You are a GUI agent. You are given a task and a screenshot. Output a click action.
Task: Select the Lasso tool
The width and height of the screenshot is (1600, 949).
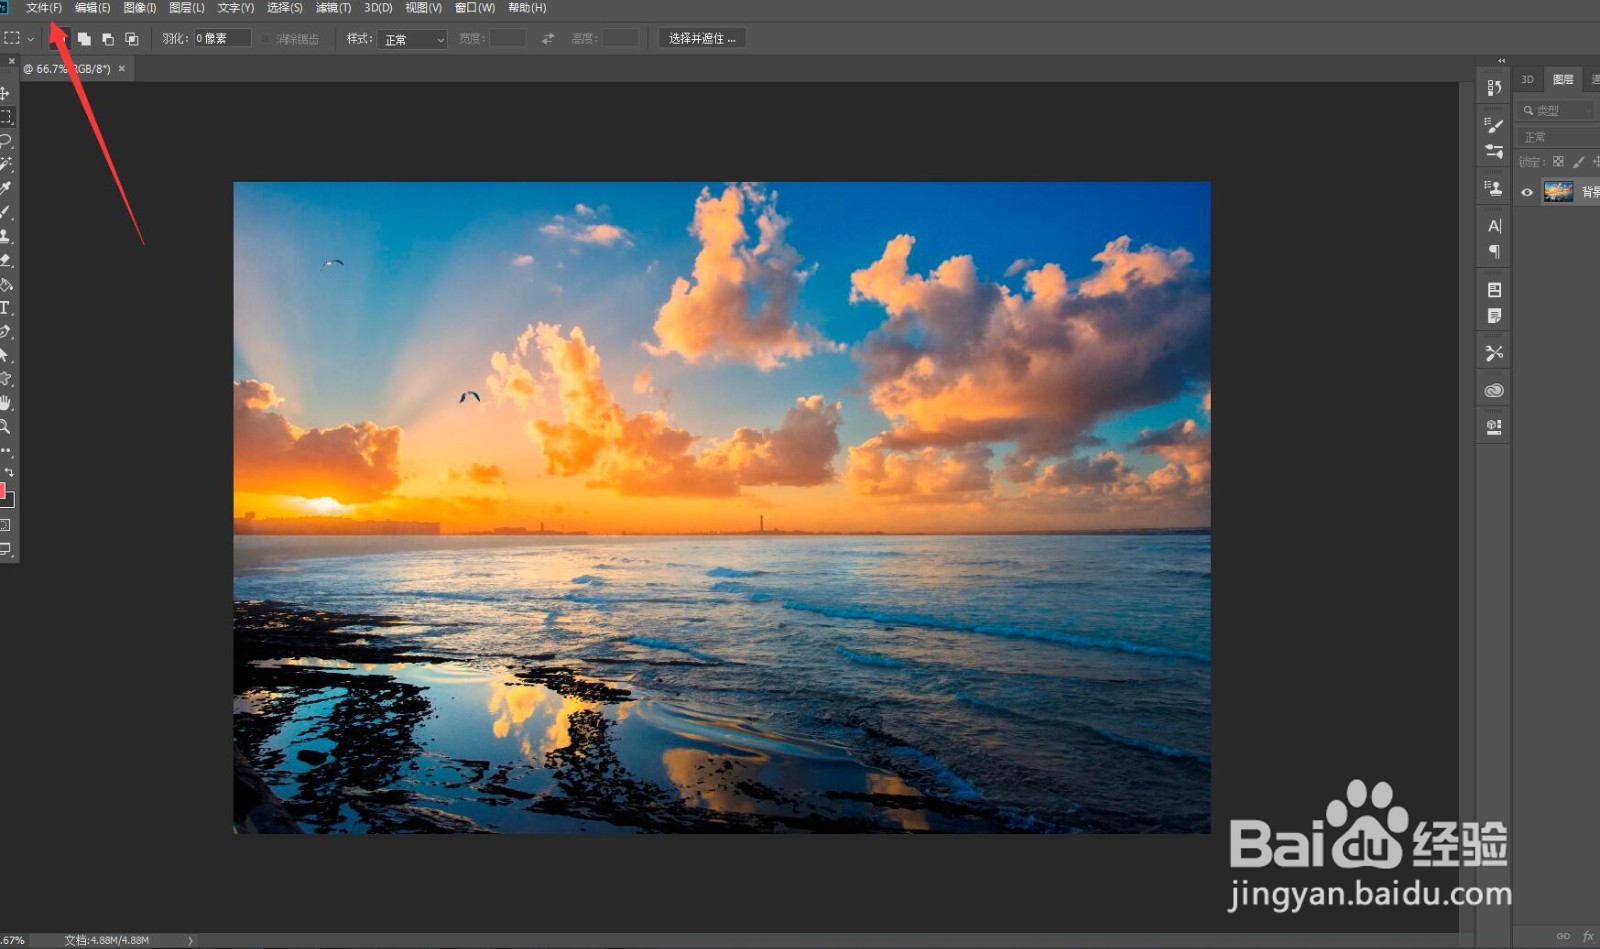6,141
